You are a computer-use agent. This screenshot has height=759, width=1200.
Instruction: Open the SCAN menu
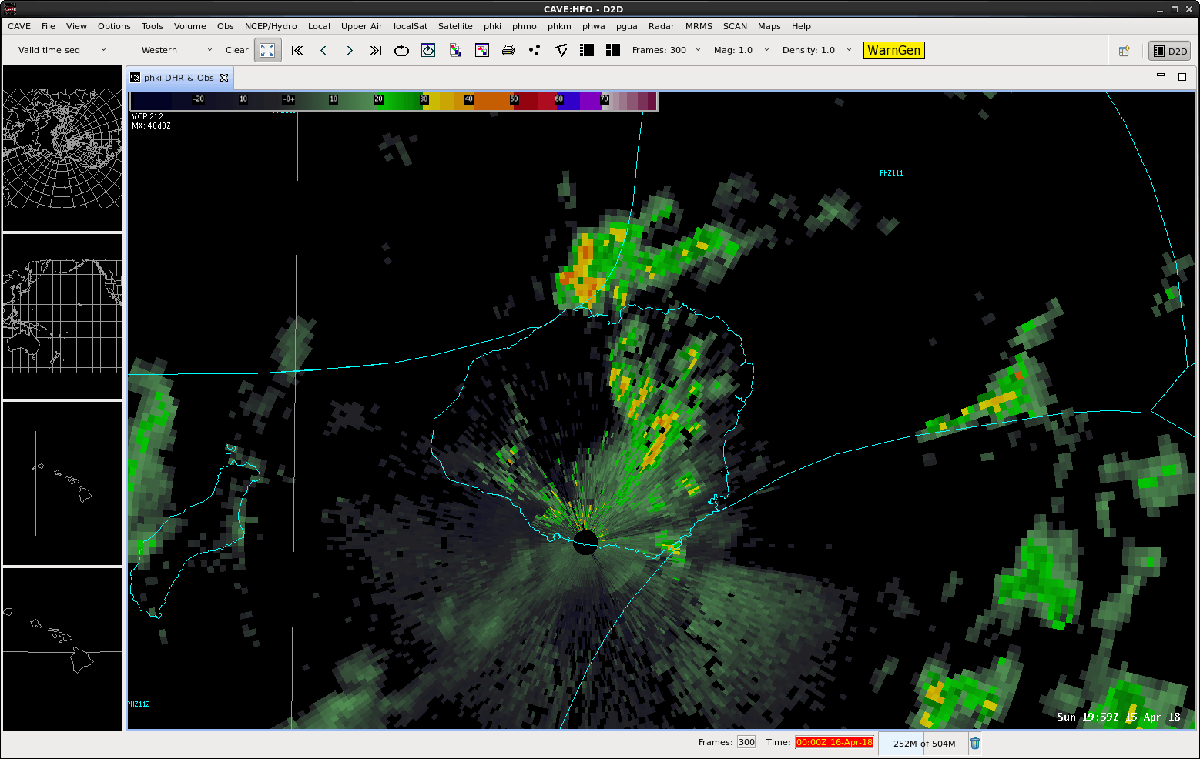(736, 26)
